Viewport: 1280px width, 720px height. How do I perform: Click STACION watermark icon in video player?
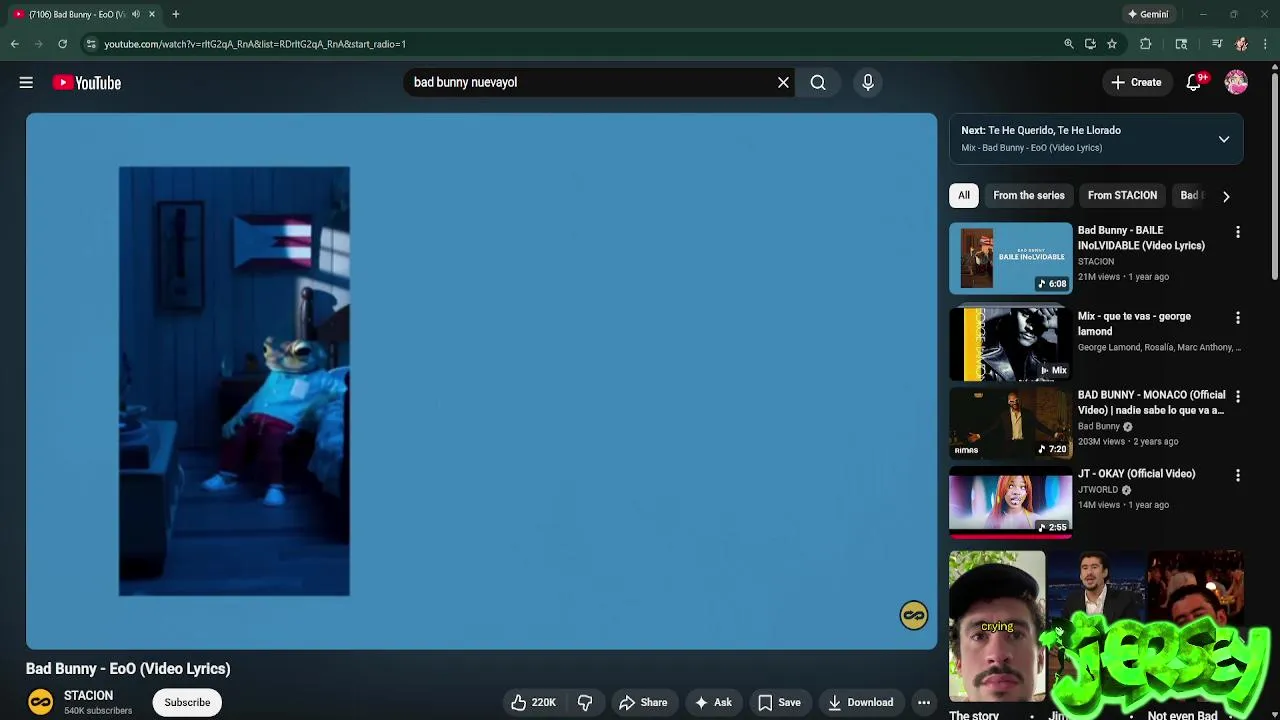[913, 615]
